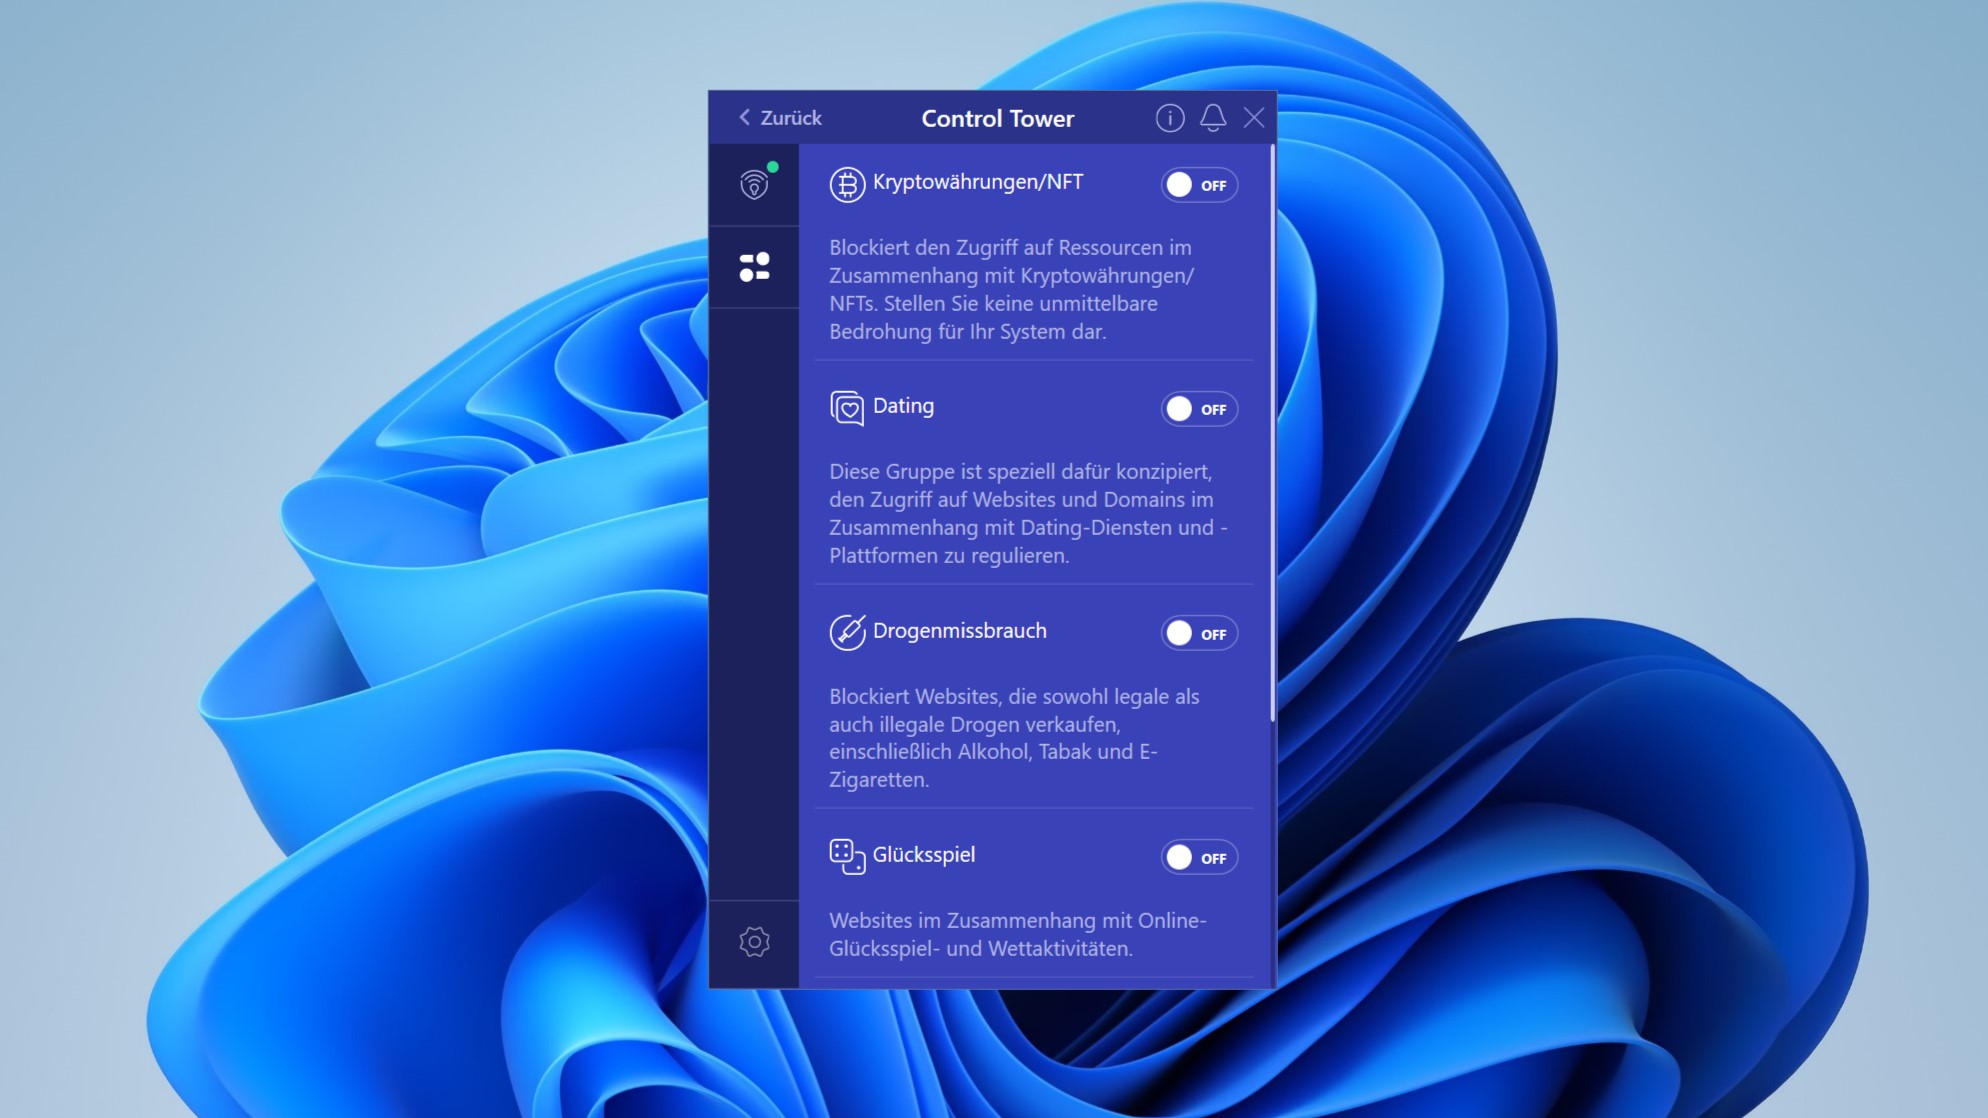Switch on the Drogenmissbrauch toggle
This screenshot has width=1988, height=1118.
(1199, 633)
